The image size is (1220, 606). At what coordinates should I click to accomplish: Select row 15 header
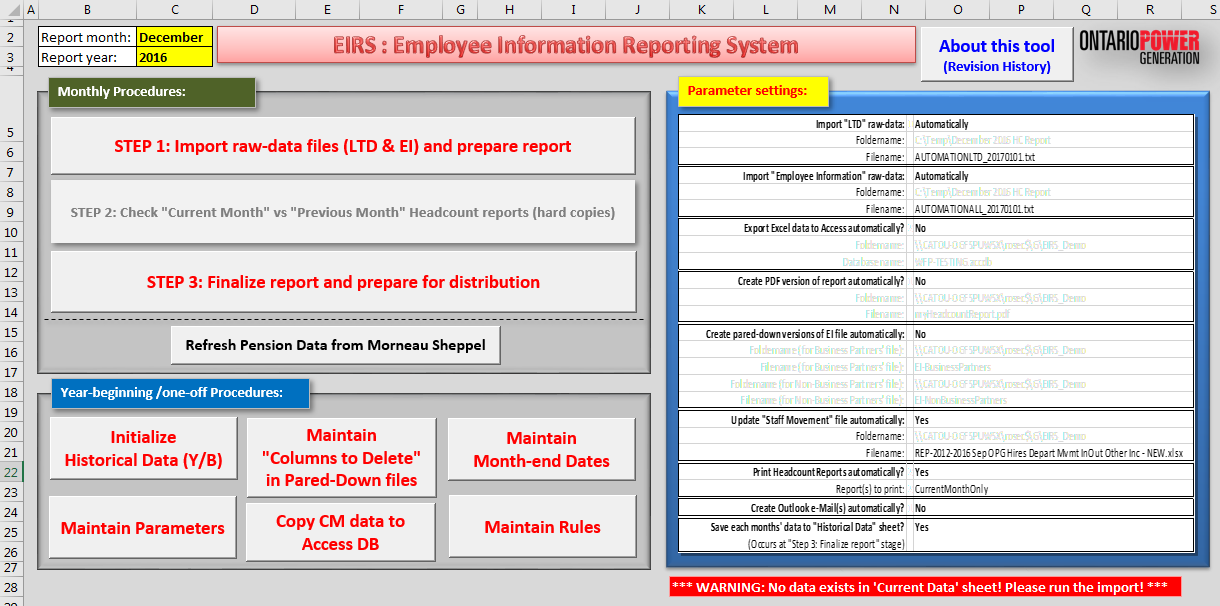[10, 332]
